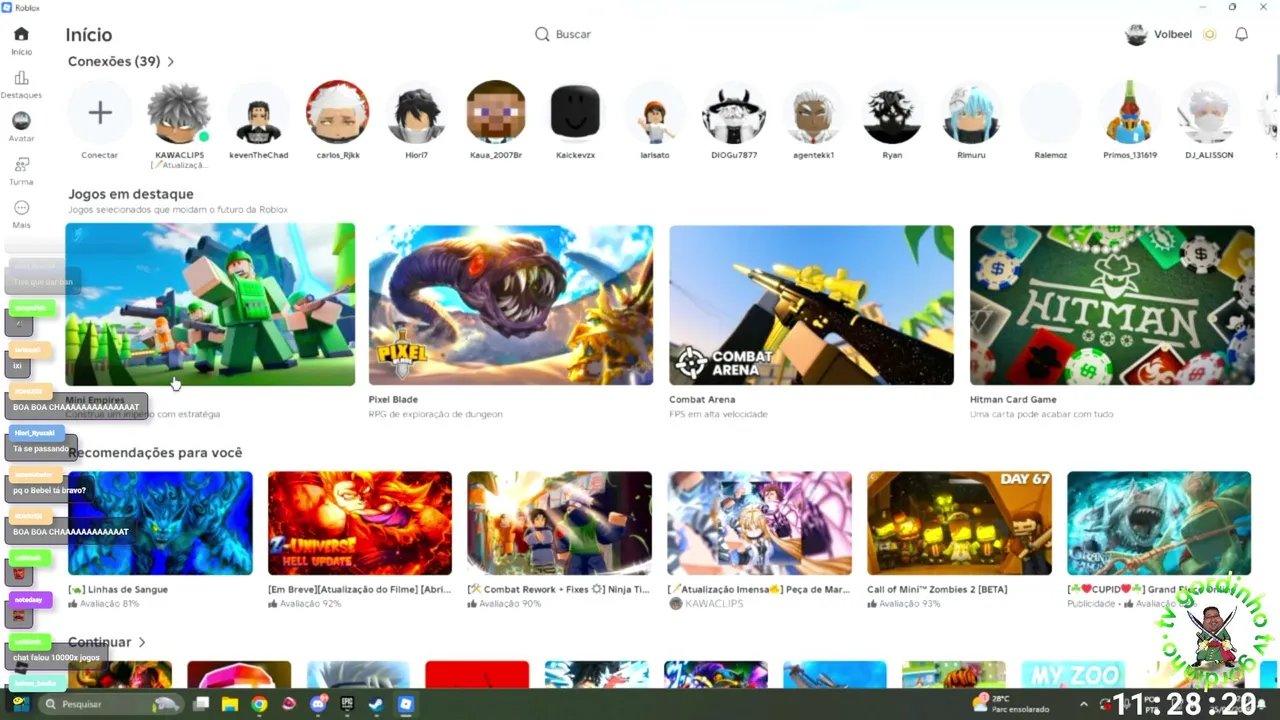The height and width of the screenshot is (720, 1280).
Task: Open the Mais menu in the sidebar
Action: click(21, 214)
